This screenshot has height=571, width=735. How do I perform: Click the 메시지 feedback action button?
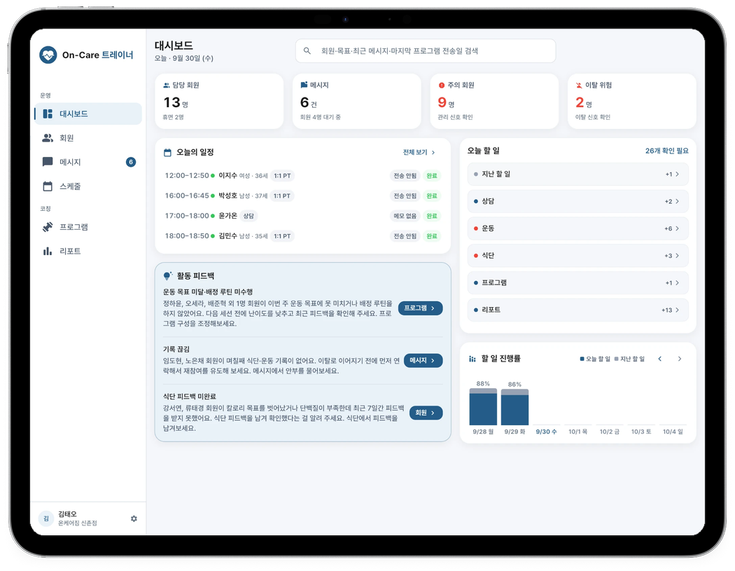coord(423,361)
